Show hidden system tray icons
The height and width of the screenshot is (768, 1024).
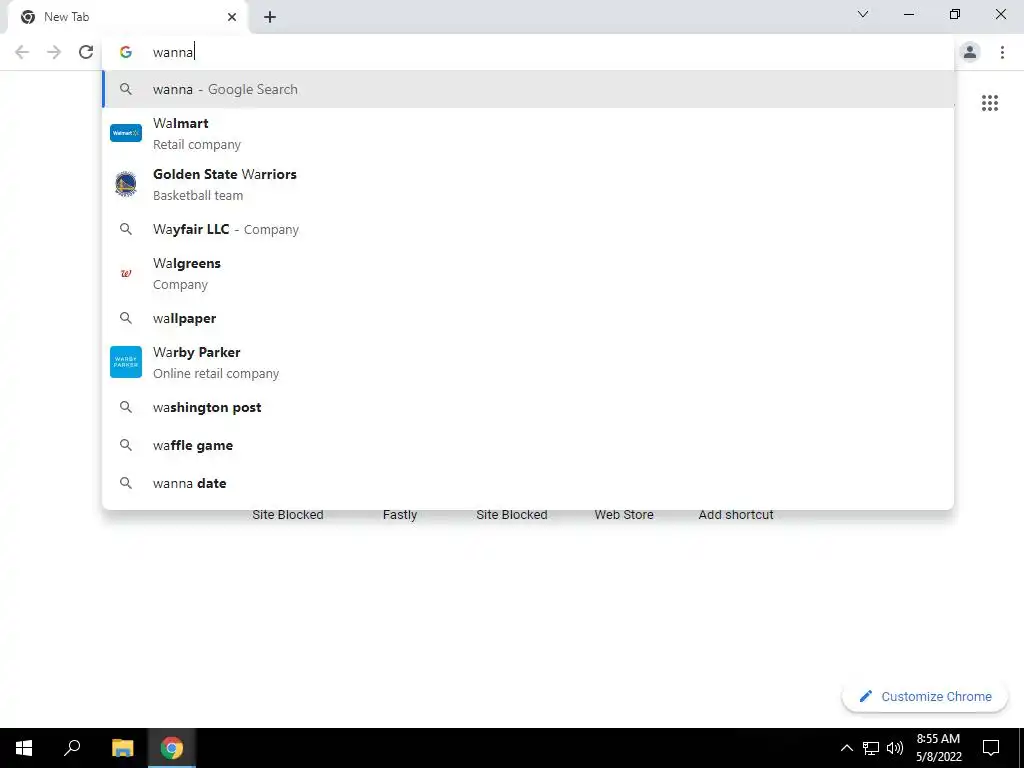846,748
